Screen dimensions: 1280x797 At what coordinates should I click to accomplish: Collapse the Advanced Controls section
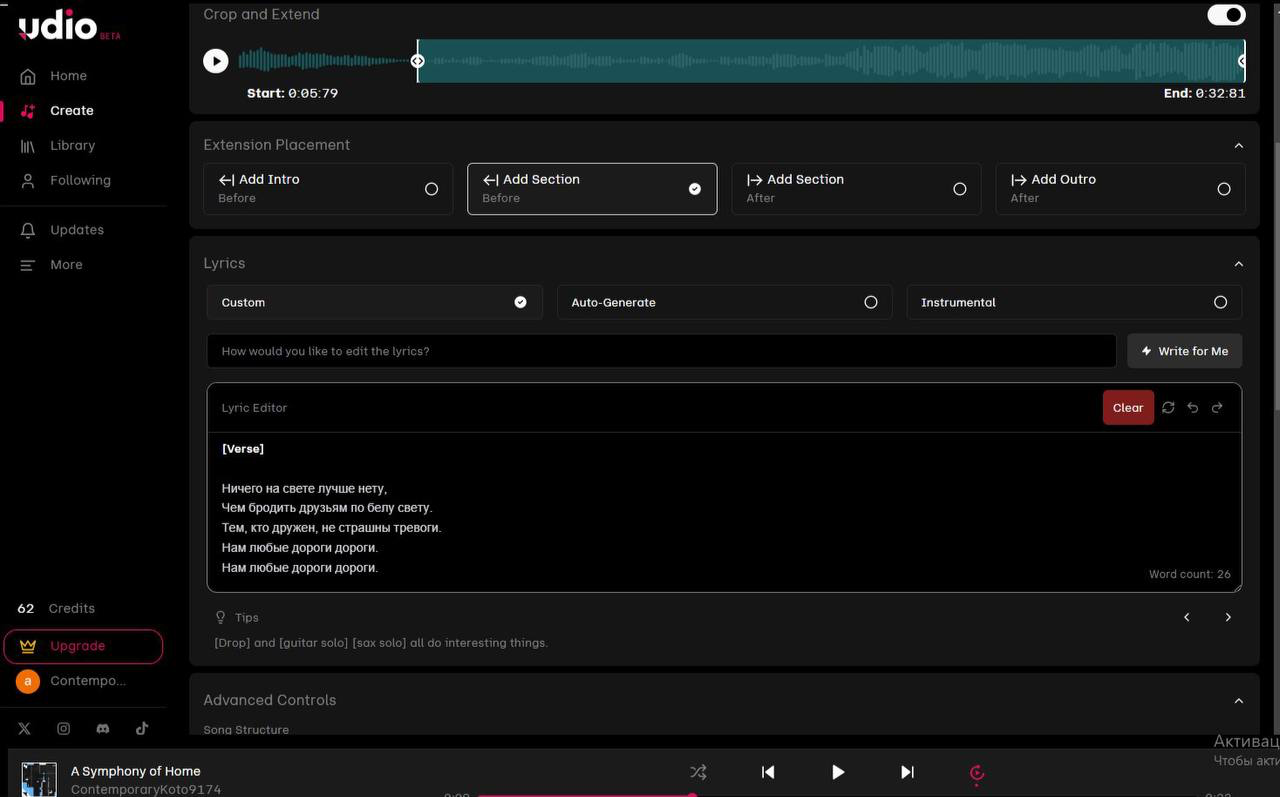tap(1239, 701)
